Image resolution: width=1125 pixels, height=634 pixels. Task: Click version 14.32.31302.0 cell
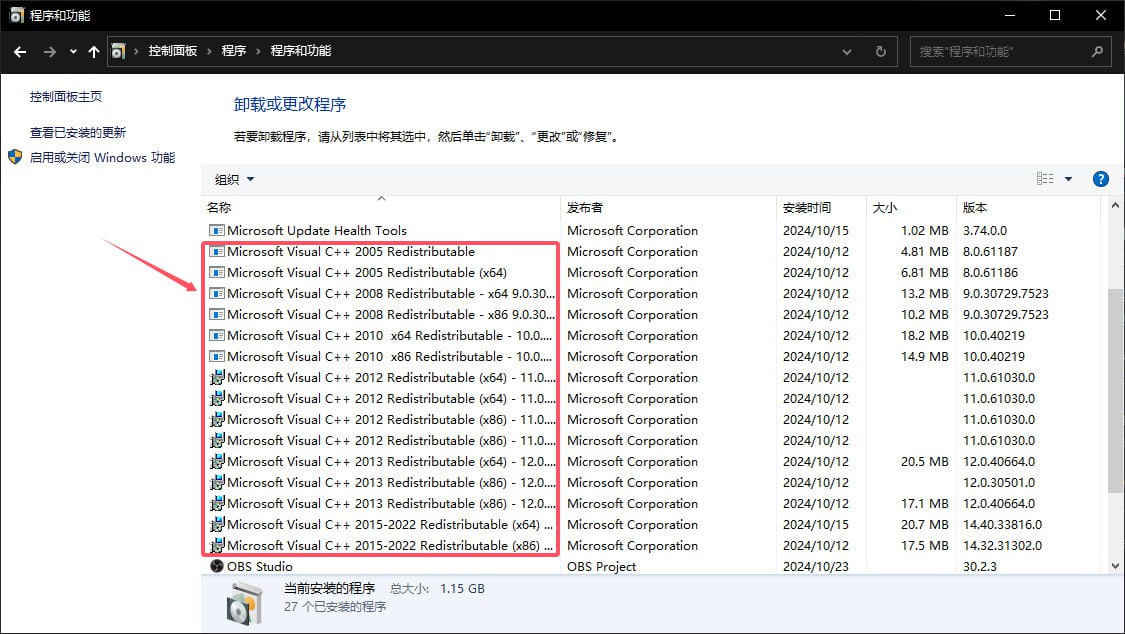tap(1002, 545)
